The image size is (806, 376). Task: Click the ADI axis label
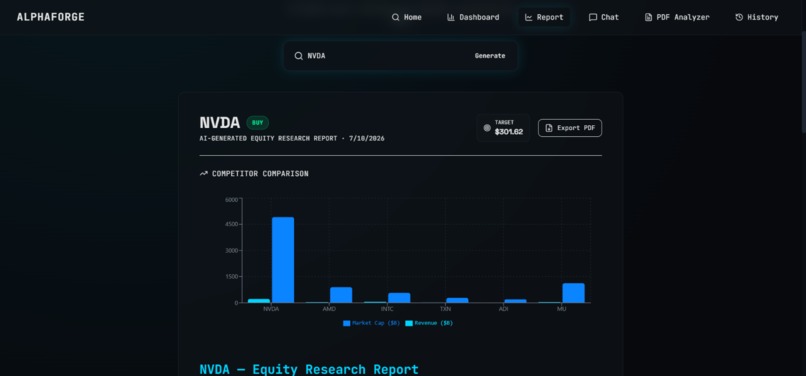point(504,309)
